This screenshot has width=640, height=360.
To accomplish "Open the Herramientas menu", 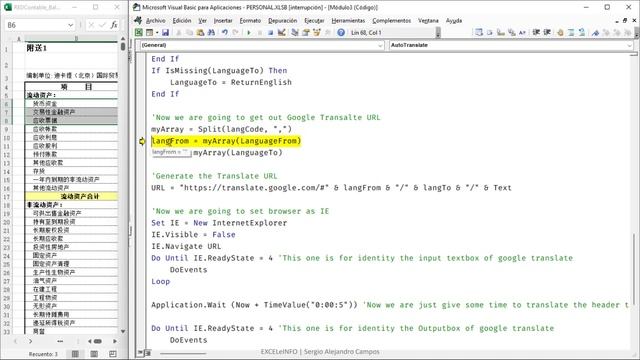I will [x=348, y=20].
